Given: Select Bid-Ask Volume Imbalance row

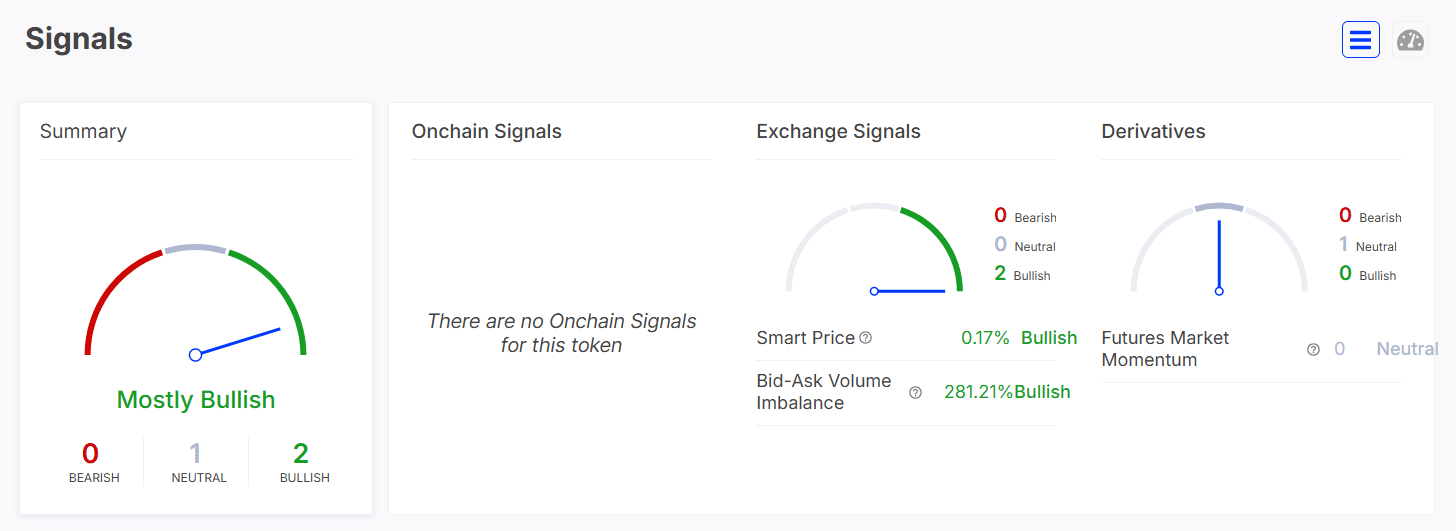Looking at the screenshot, I should 906,392.
